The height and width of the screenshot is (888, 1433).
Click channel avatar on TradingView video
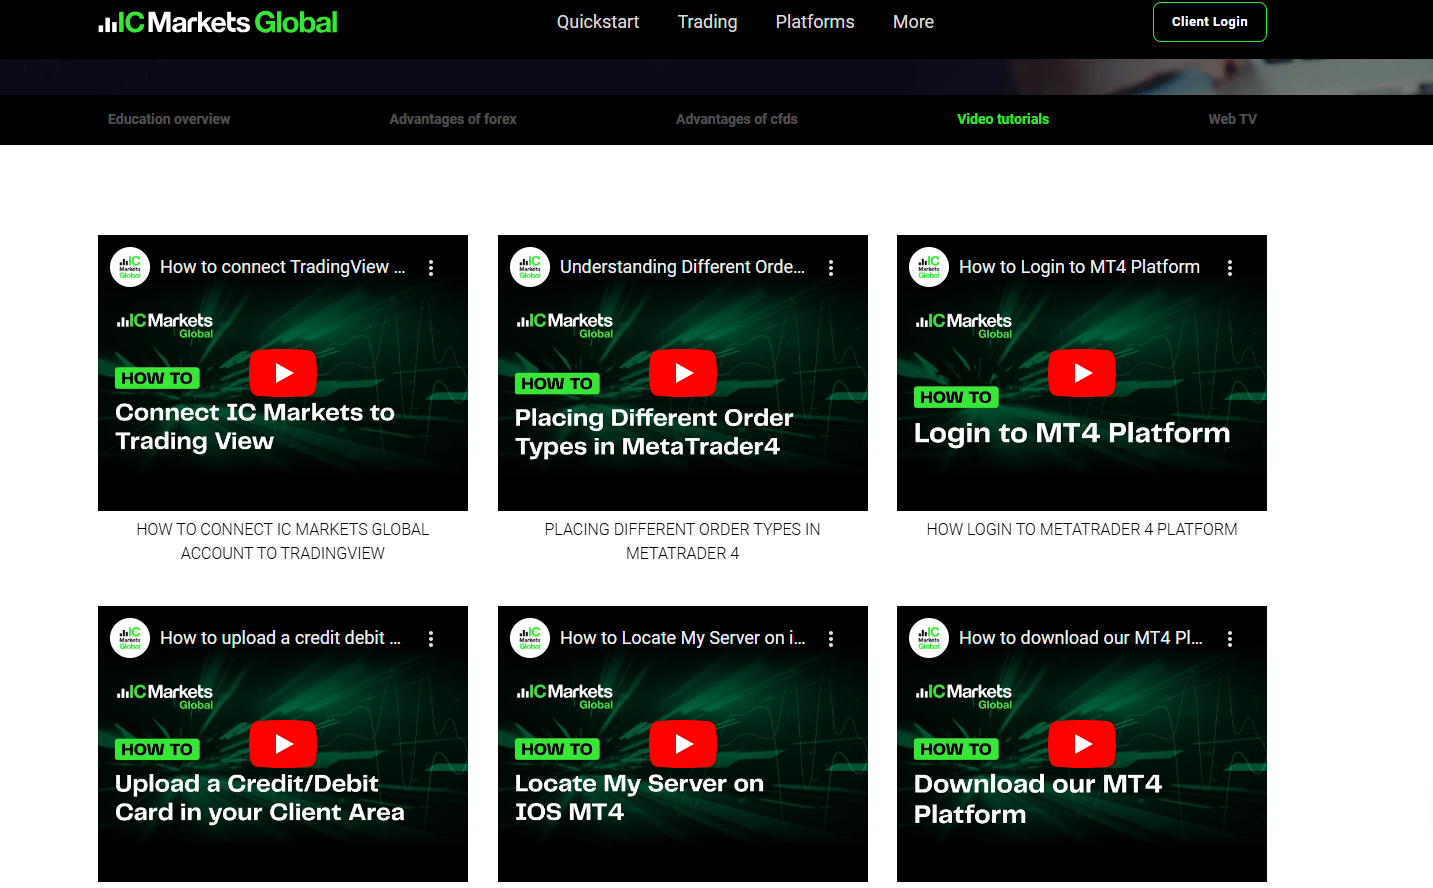coord(130,267)
